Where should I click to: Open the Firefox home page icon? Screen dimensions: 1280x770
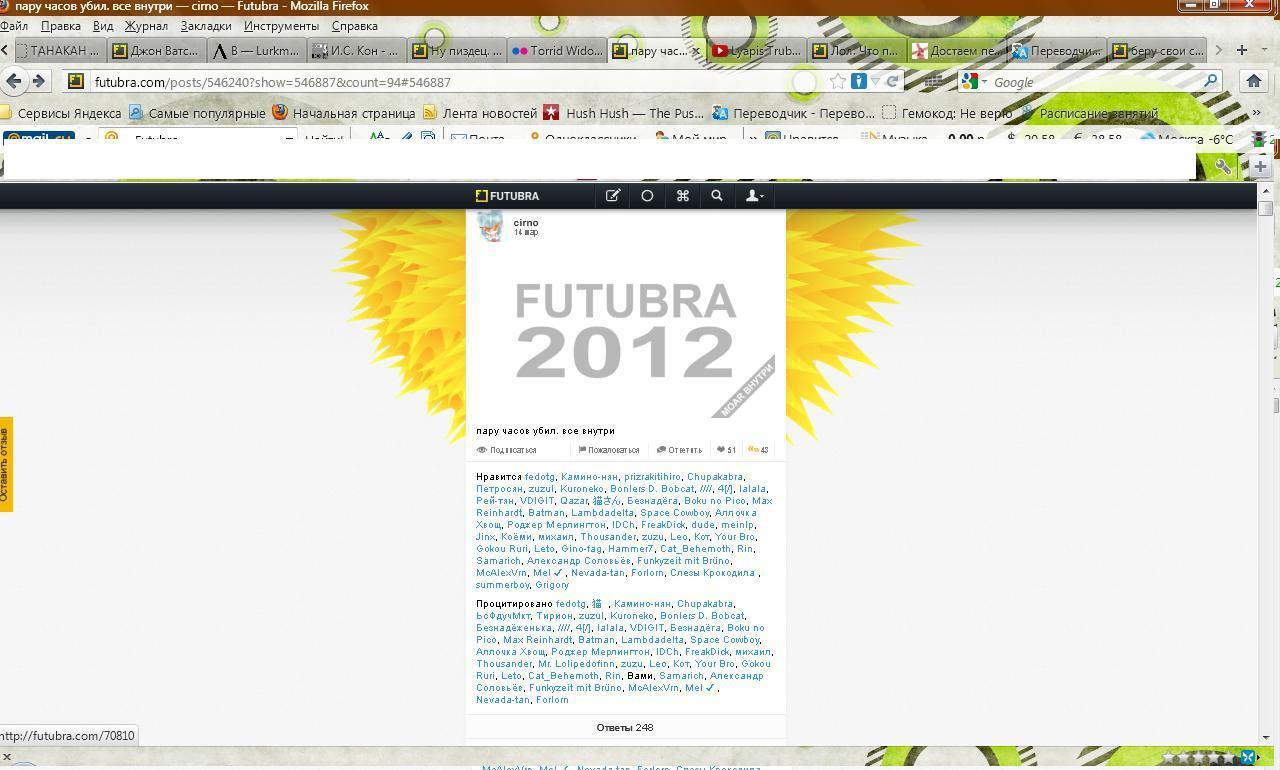click(x=1253, y=82)
